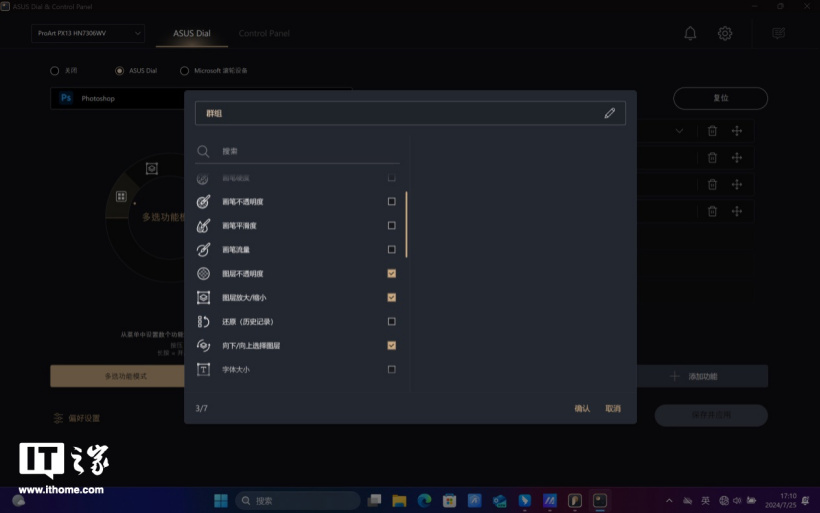Click the 图层放大/缩小 layer zoom icon
This screenshot has width=820, height=513.
pos(203,298)
